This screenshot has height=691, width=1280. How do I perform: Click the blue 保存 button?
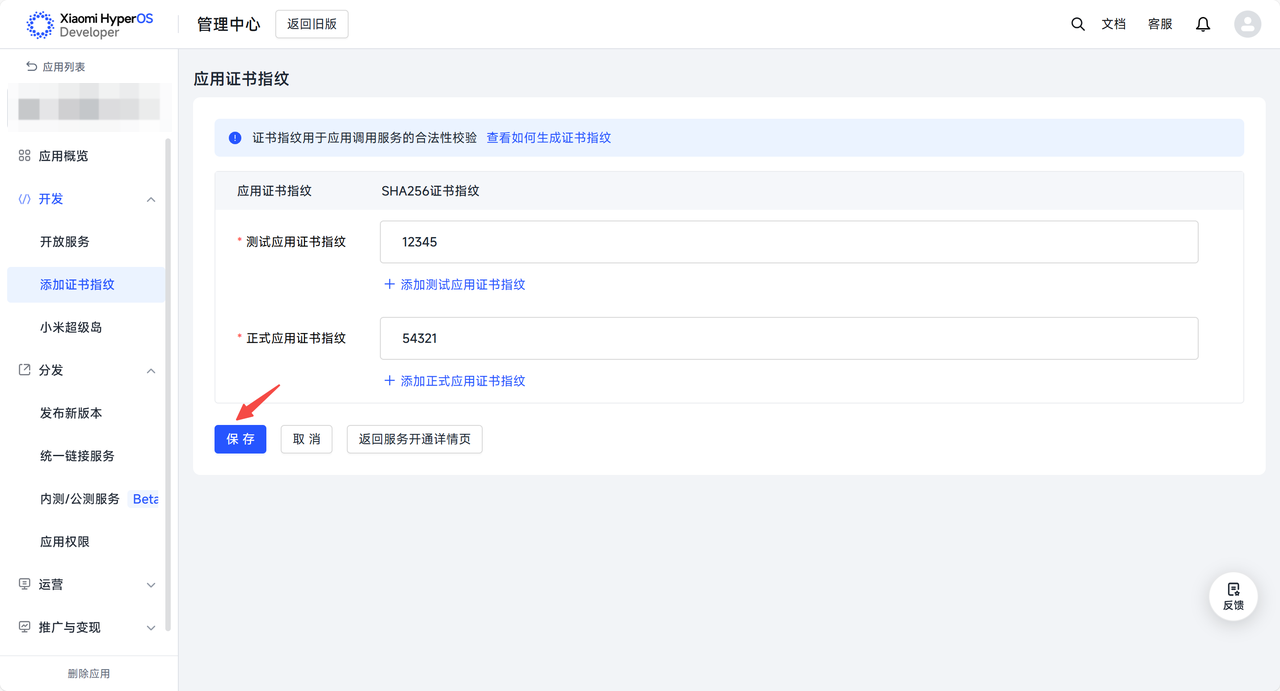240,439
